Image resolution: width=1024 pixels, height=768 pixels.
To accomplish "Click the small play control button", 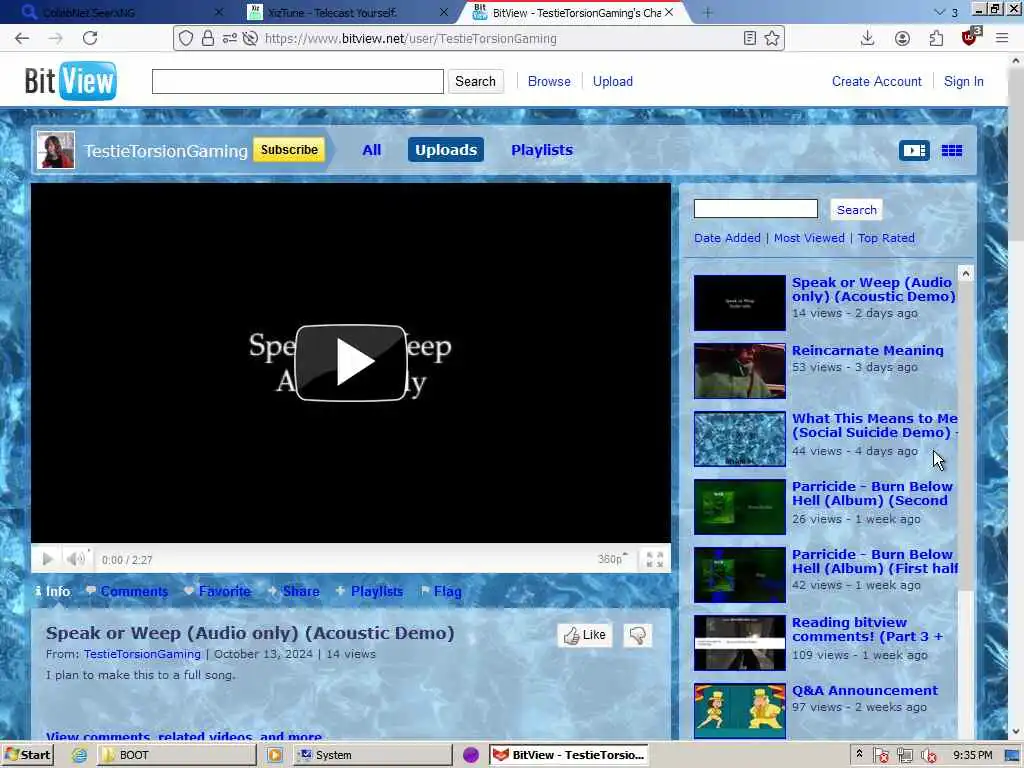I will pyautogui.click(x=47, y=559).
